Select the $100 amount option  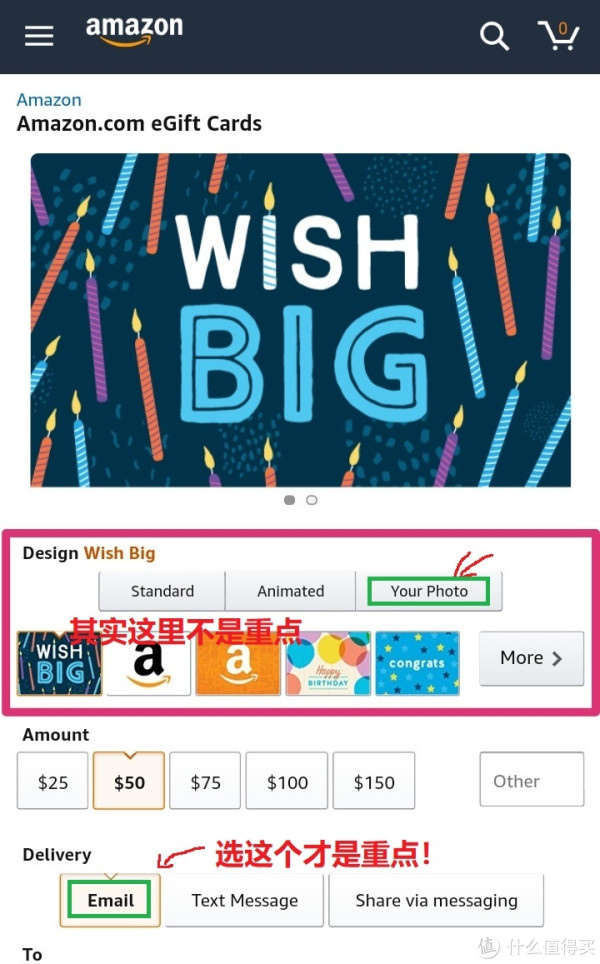[x=287, y=781]
